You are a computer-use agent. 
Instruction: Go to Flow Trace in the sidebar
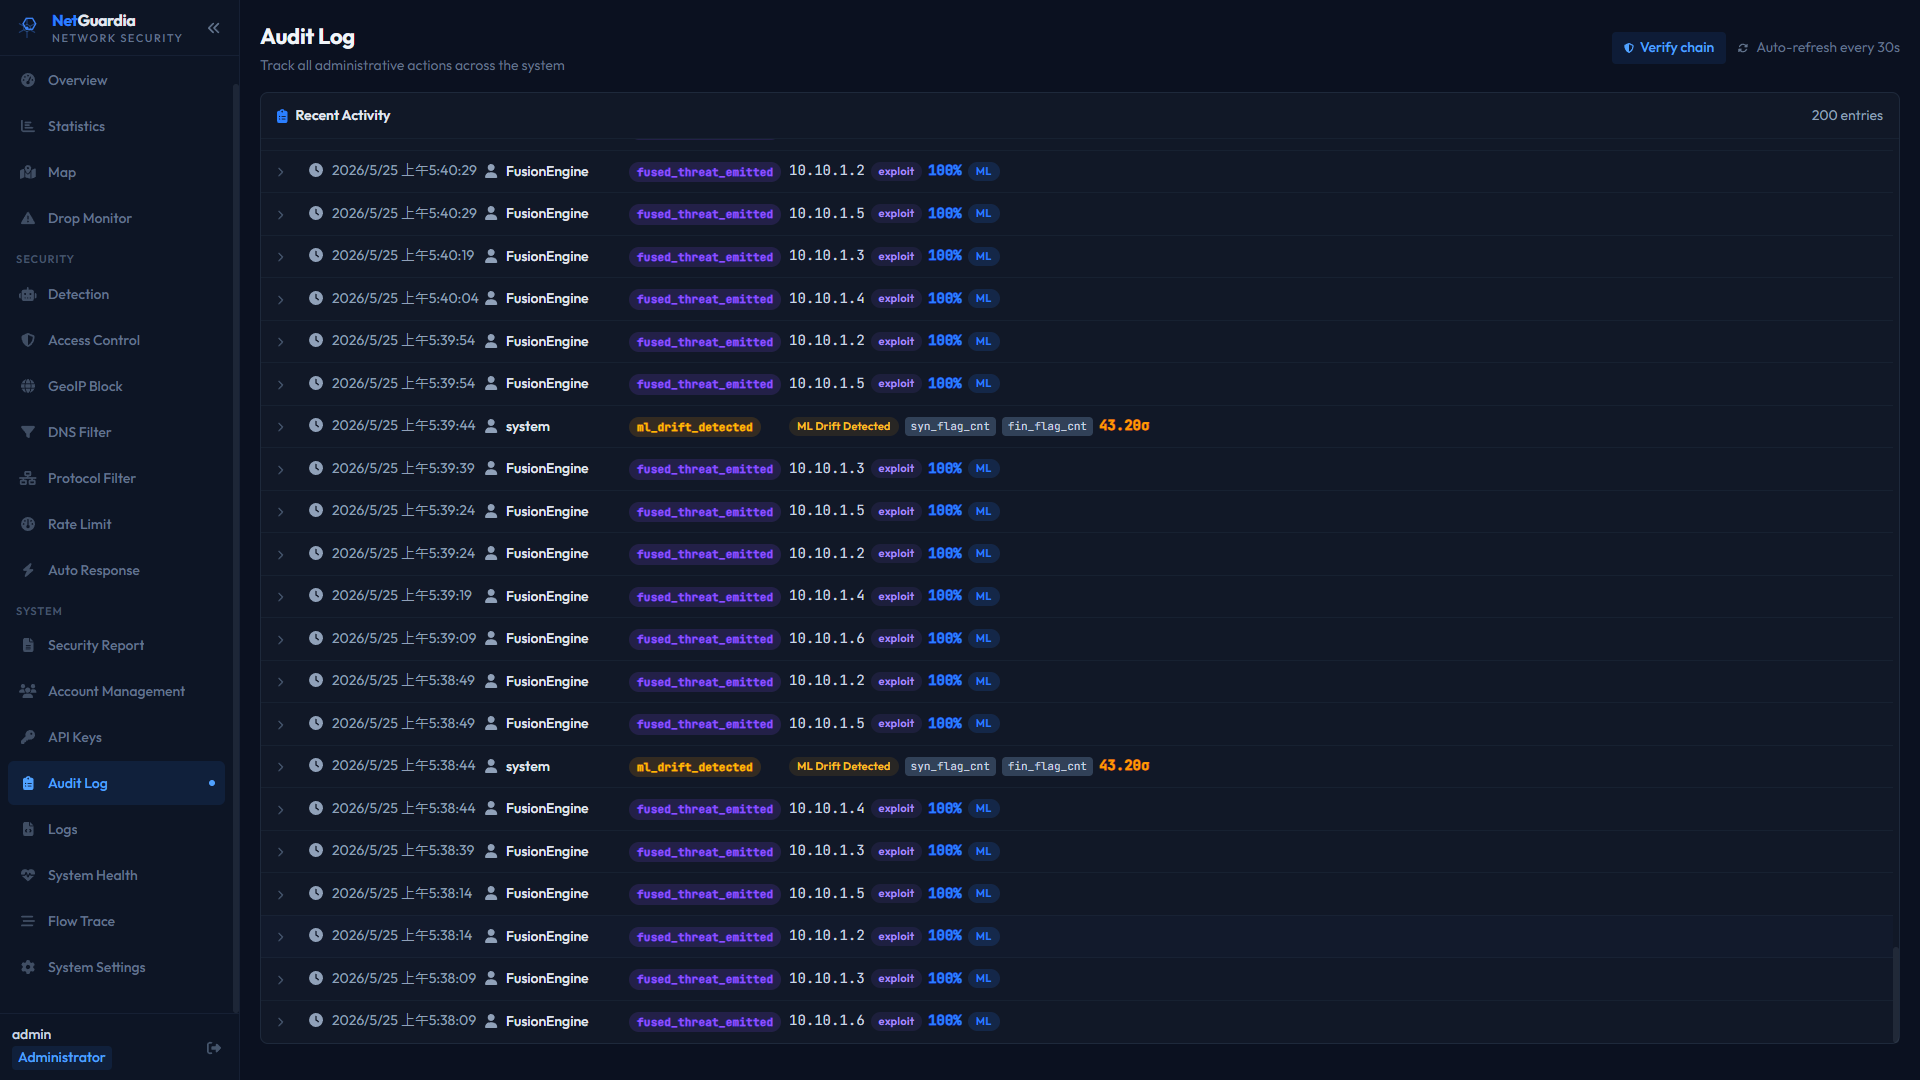pyautogui.click(x=116, y=921)
